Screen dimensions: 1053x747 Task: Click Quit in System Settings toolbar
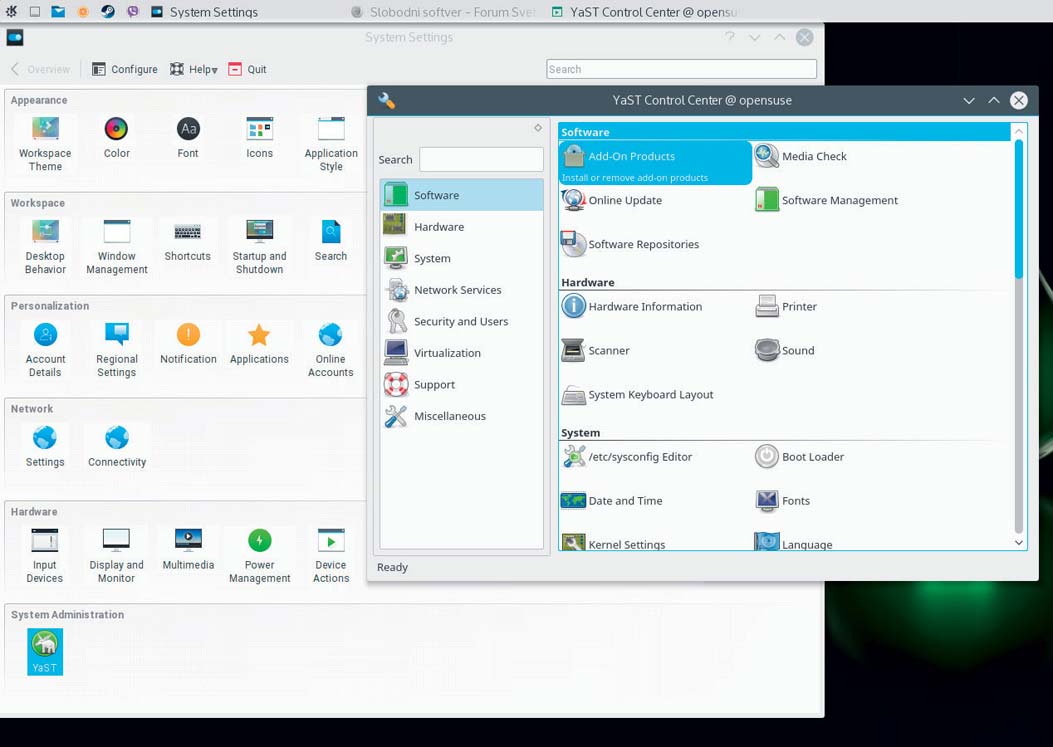point(247,69)
